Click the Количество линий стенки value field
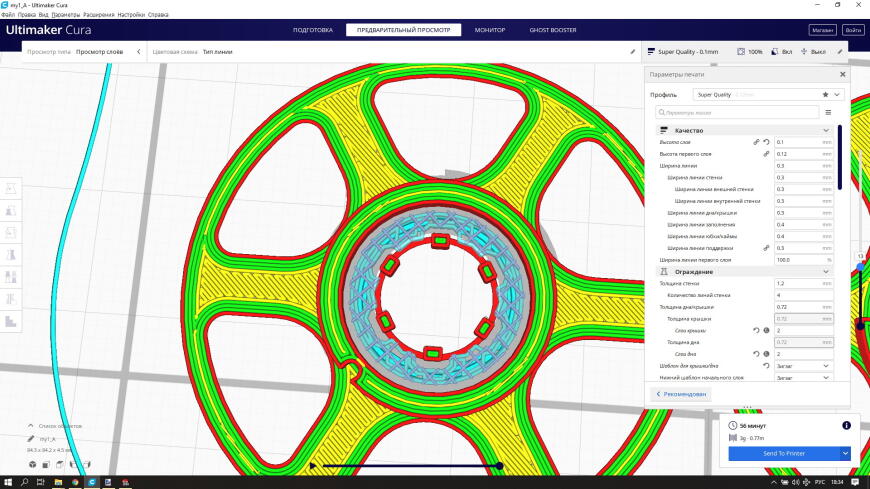The width and height of the screenshot is (870, 489). point(803,295)
